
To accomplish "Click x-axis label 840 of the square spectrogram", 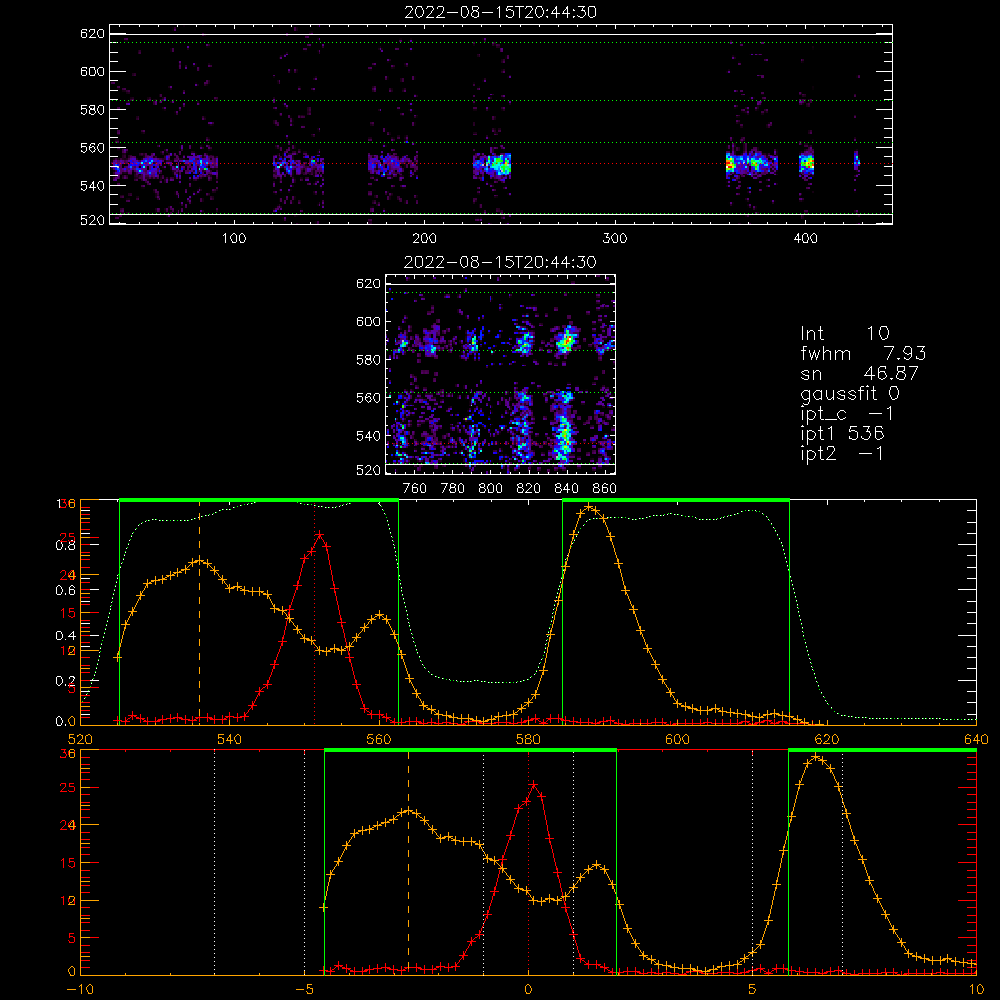I will (x=566, y=489).
